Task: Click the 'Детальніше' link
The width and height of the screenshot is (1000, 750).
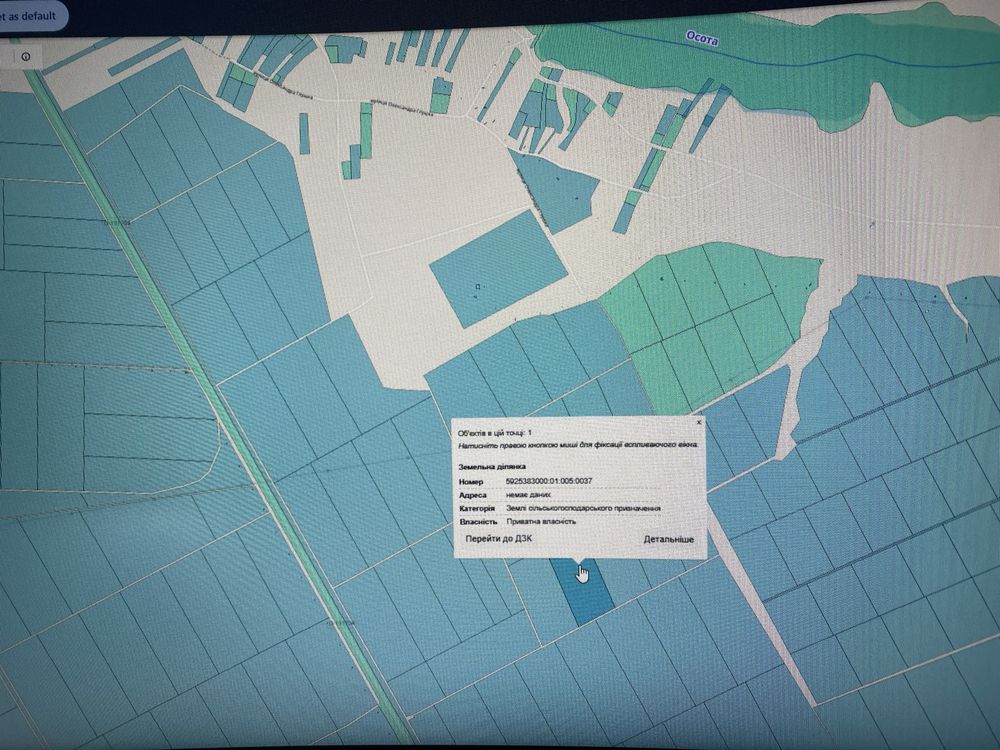Action: pyautogui.click(x=668, y=539)
